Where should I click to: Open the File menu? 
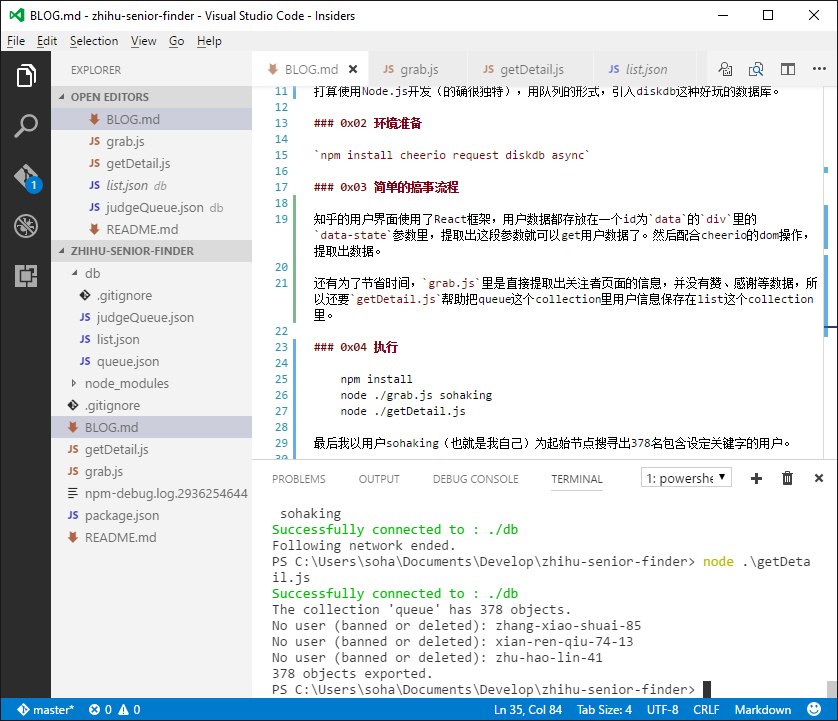point(16,41)
